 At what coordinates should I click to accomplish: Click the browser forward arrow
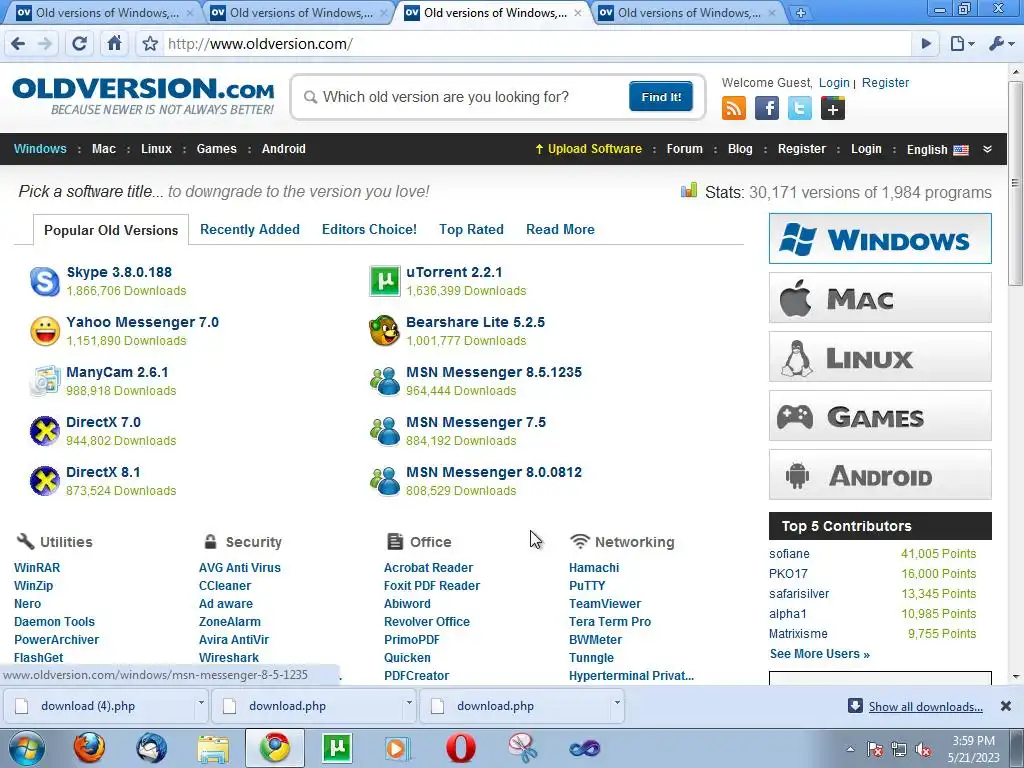click(45, 44)
